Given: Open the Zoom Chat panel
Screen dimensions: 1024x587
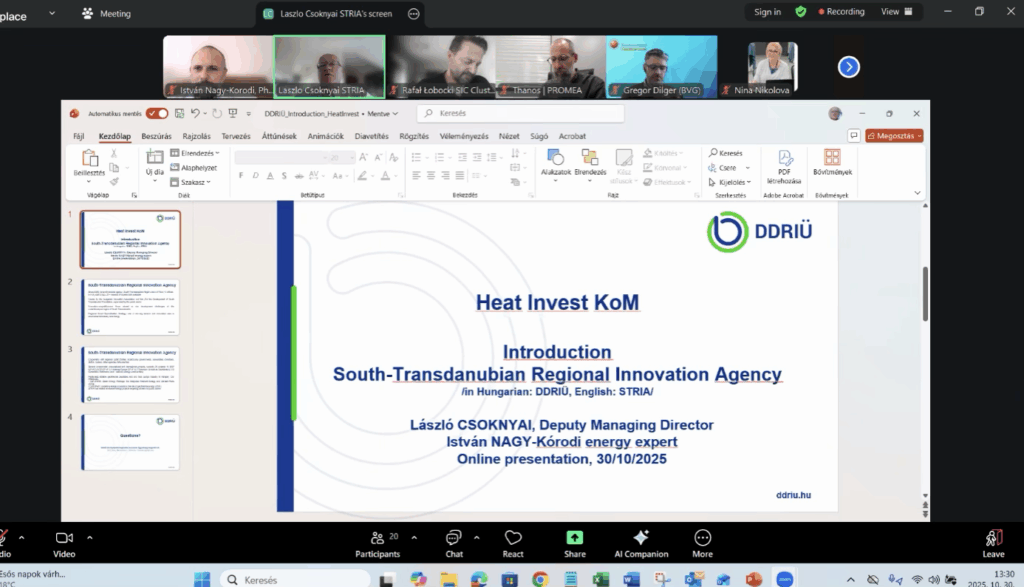Looking at the screenshot, I should click(x=454, y=541).
